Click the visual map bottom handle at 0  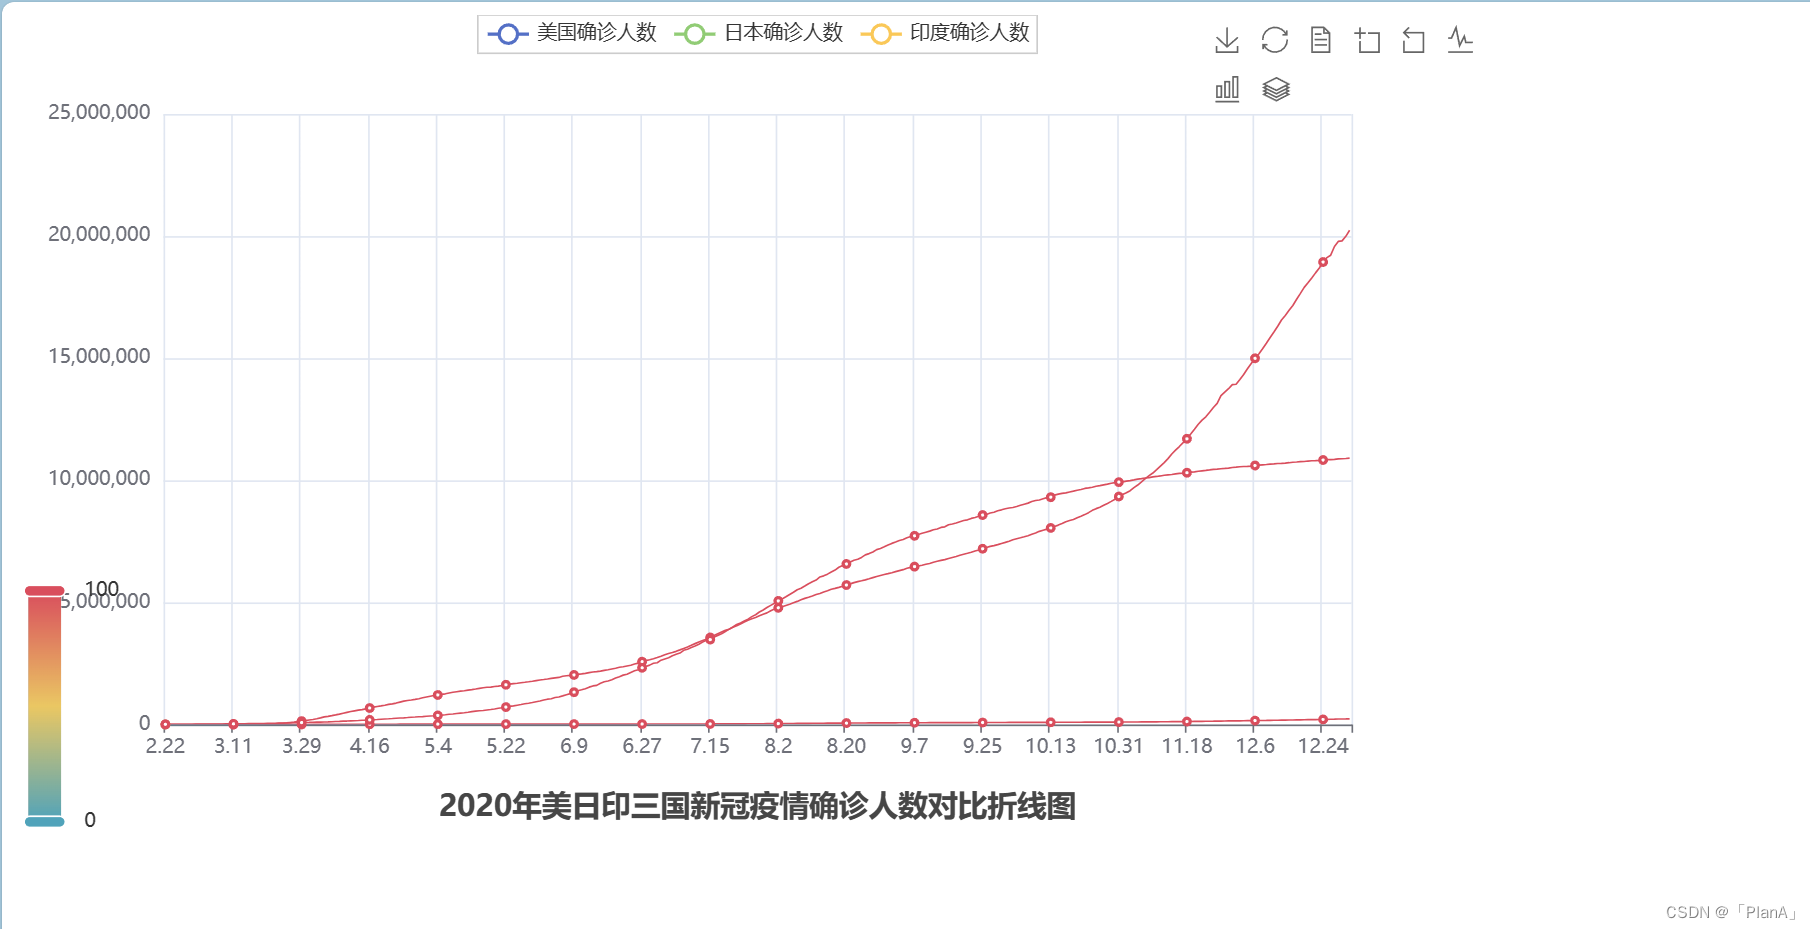[45, 821]
